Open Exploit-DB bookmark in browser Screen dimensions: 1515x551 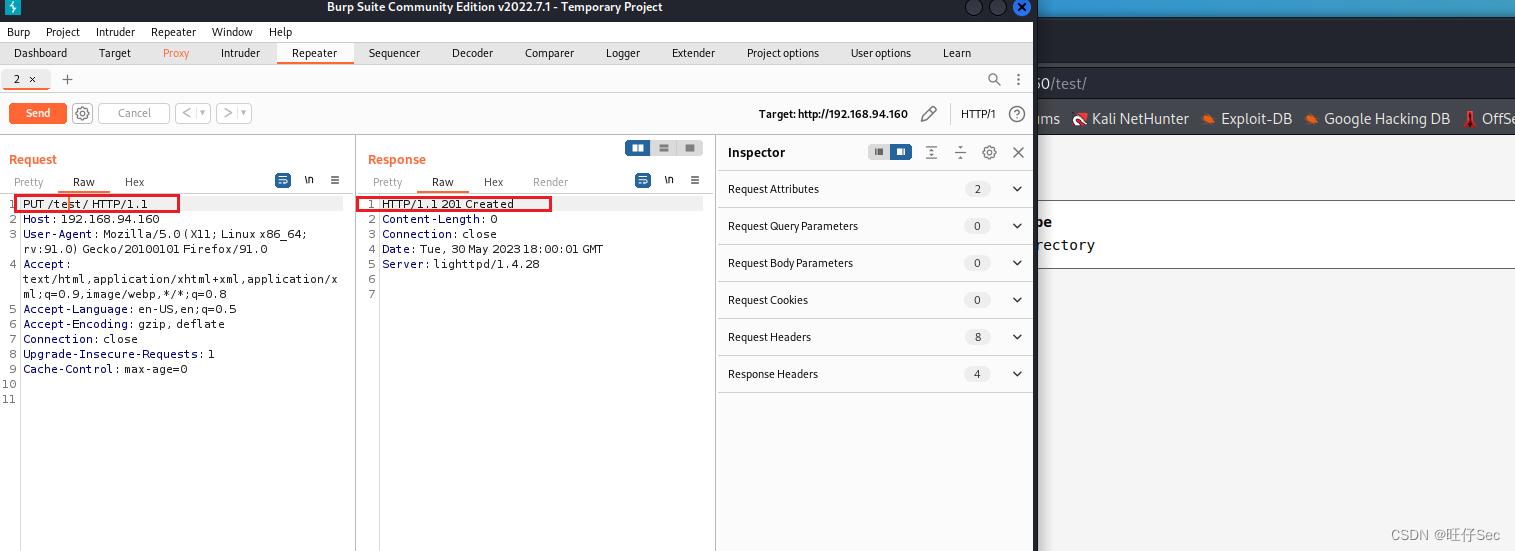pyautogui.click(x=1247, y=118)
